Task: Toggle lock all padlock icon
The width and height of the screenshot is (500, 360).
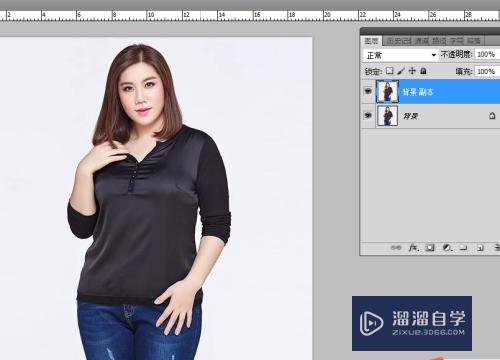Action: (423, 71)
